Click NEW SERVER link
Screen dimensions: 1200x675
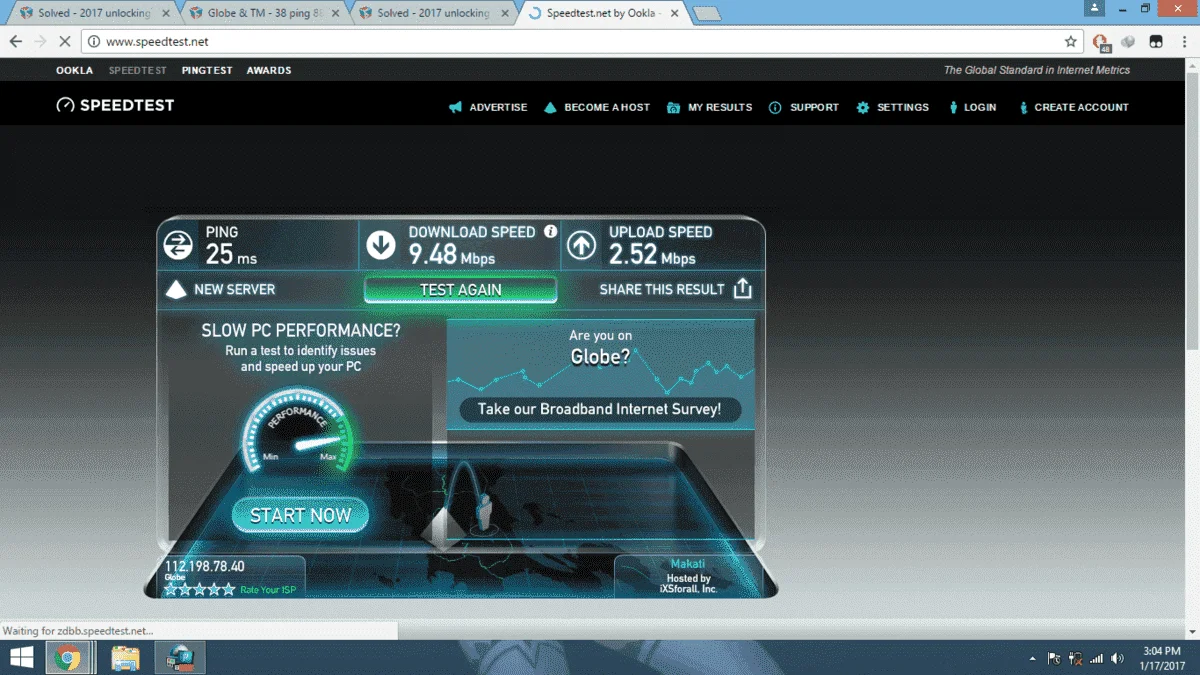[235, 289]
